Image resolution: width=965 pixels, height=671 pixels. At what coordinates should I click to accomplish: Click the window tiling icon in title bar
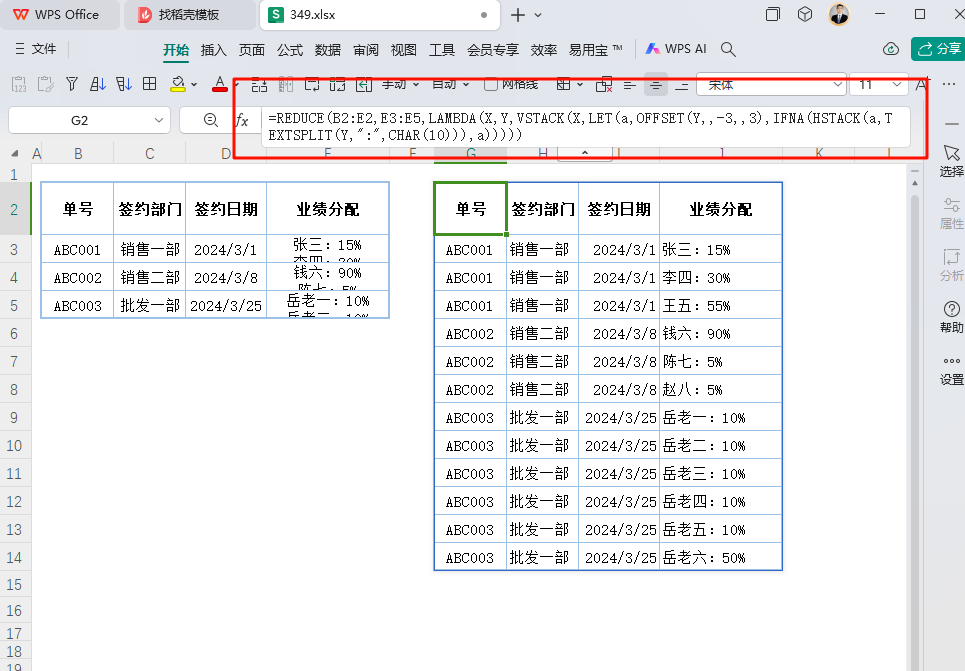[772, 14]
